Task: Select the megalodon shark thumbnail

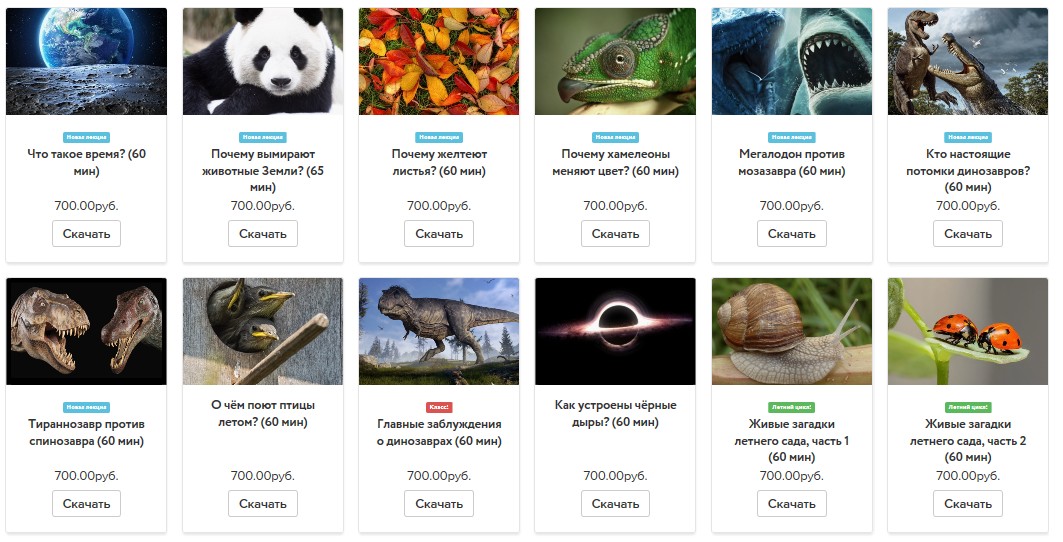Action: [791, 62]
